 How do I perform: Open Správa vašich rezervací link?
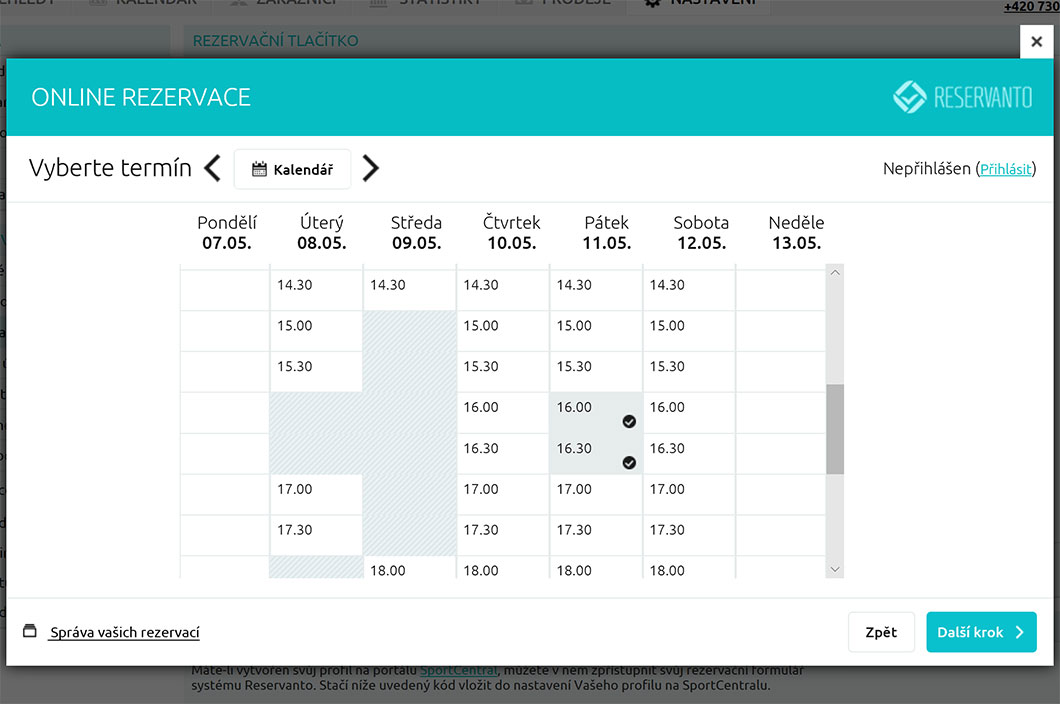pyautogui.click(x=125, y=633)
